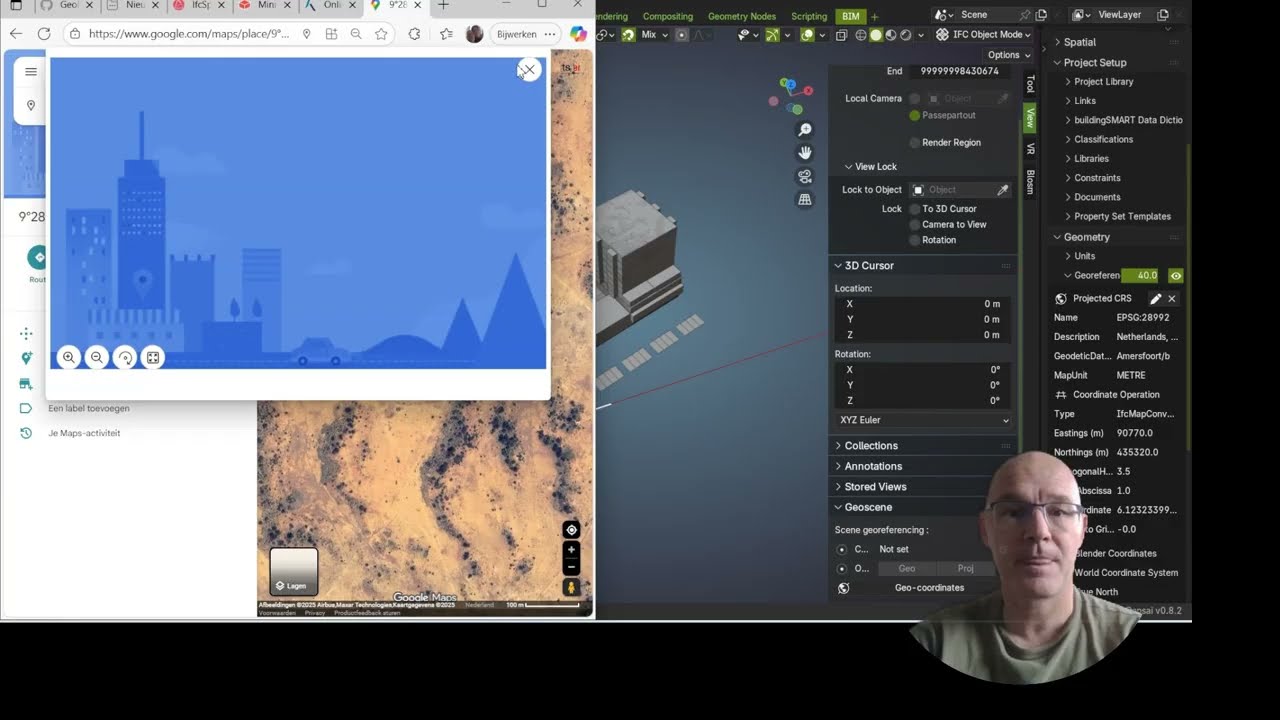Edit the Projected CRS with pencil icon
Viewport: 1280px width, 720px height.
[1155, 298]
